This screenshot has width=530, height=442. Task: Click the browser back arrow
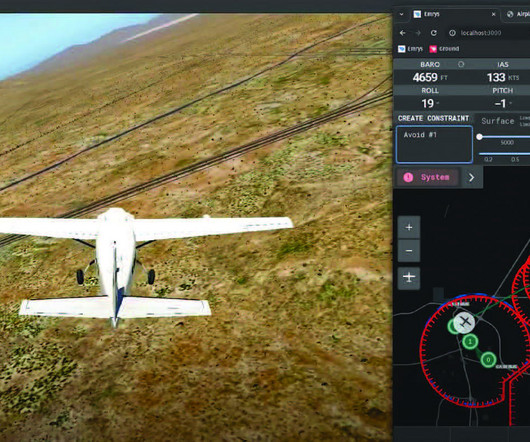402,33
